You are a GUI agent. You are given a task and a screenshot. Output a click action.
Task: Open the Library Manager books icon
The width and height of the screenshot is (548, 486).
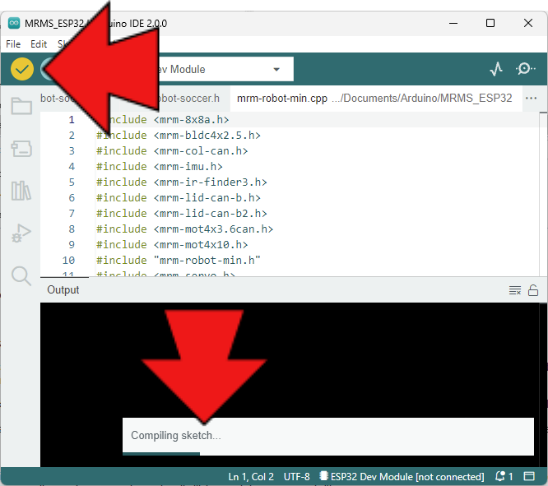coord(21,191)
